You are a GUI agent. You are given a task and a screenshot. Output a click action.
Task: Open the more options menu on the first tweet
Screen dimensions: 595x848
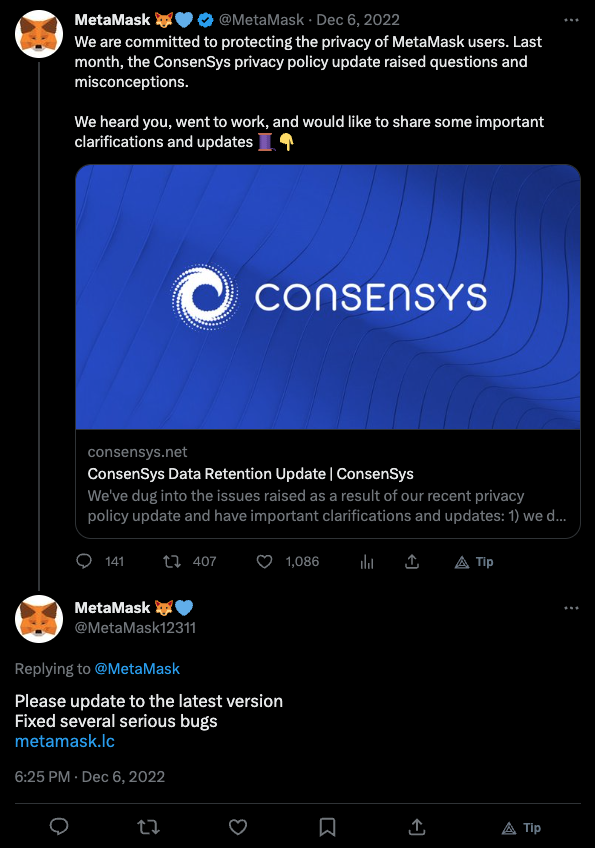[x=571, y=20]
